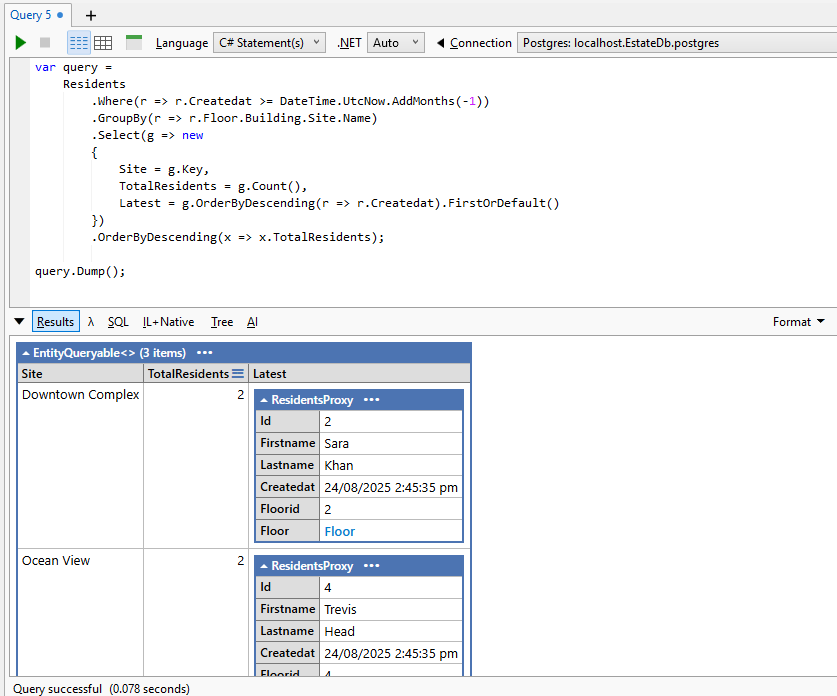Open the .NET version dropdown set to Auto
Image resolution: width=837 pixels, height=696 pixels.
(x=396, y=43)
